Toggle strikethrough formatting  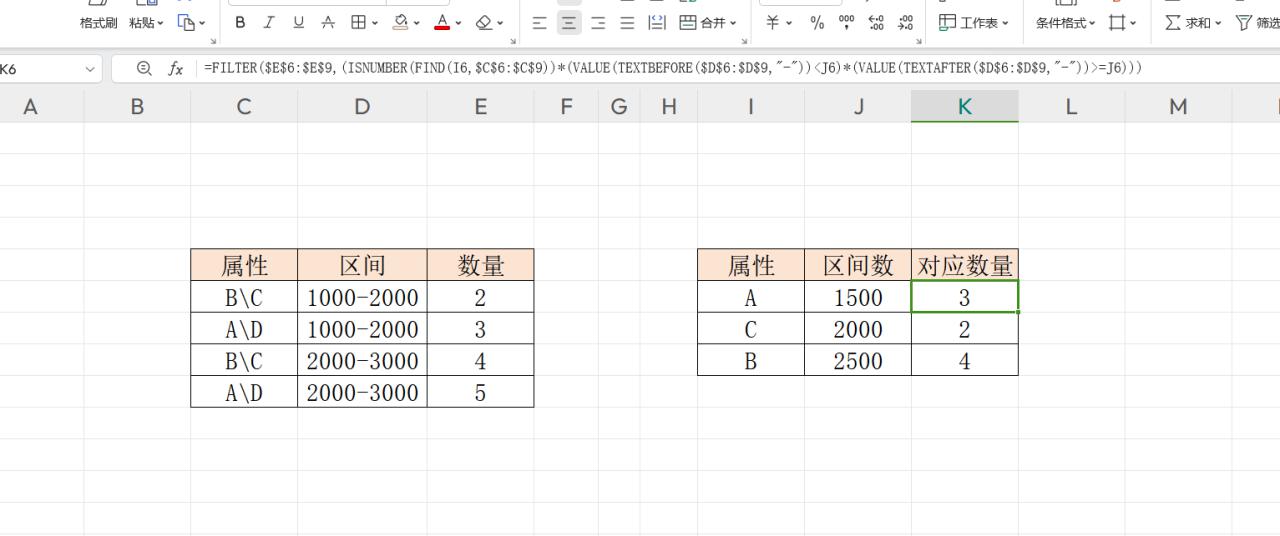(328, 22)
